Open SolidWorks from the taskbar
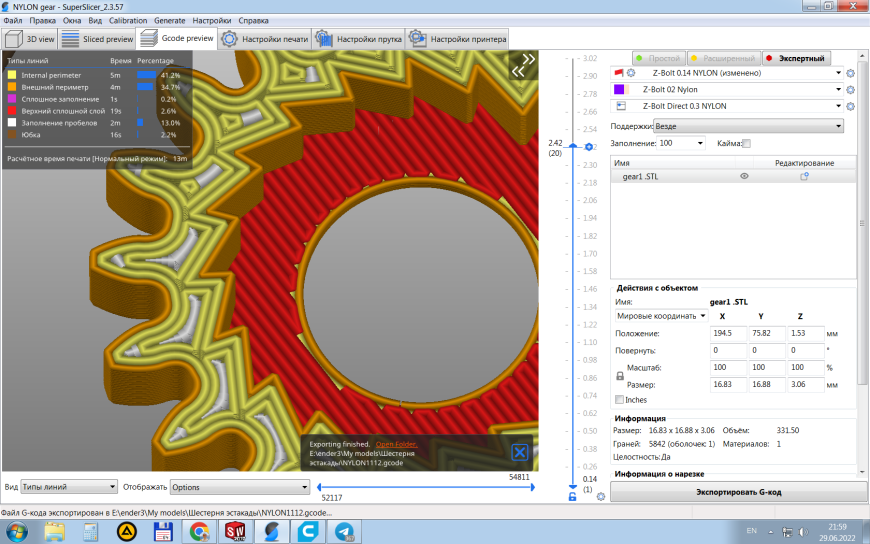 click(x=235, y=532)
